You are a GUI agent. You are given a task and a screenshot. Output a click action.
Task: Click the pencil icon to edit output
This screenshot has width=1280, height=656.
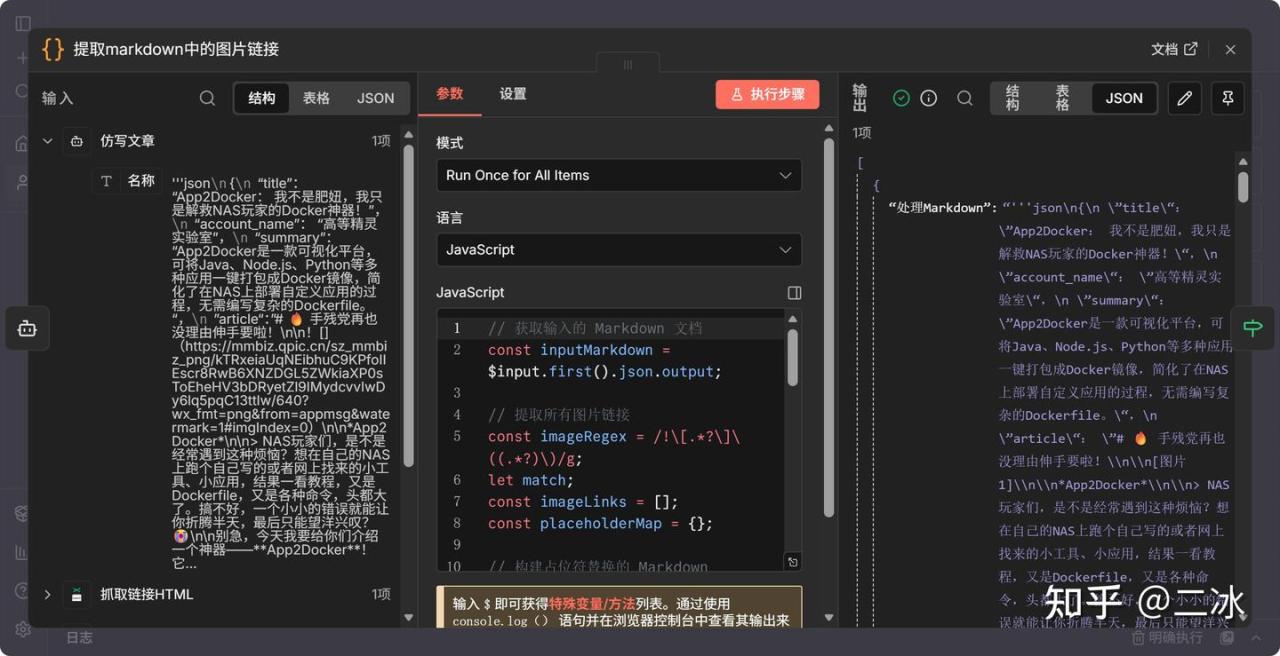pos(1185,98)
